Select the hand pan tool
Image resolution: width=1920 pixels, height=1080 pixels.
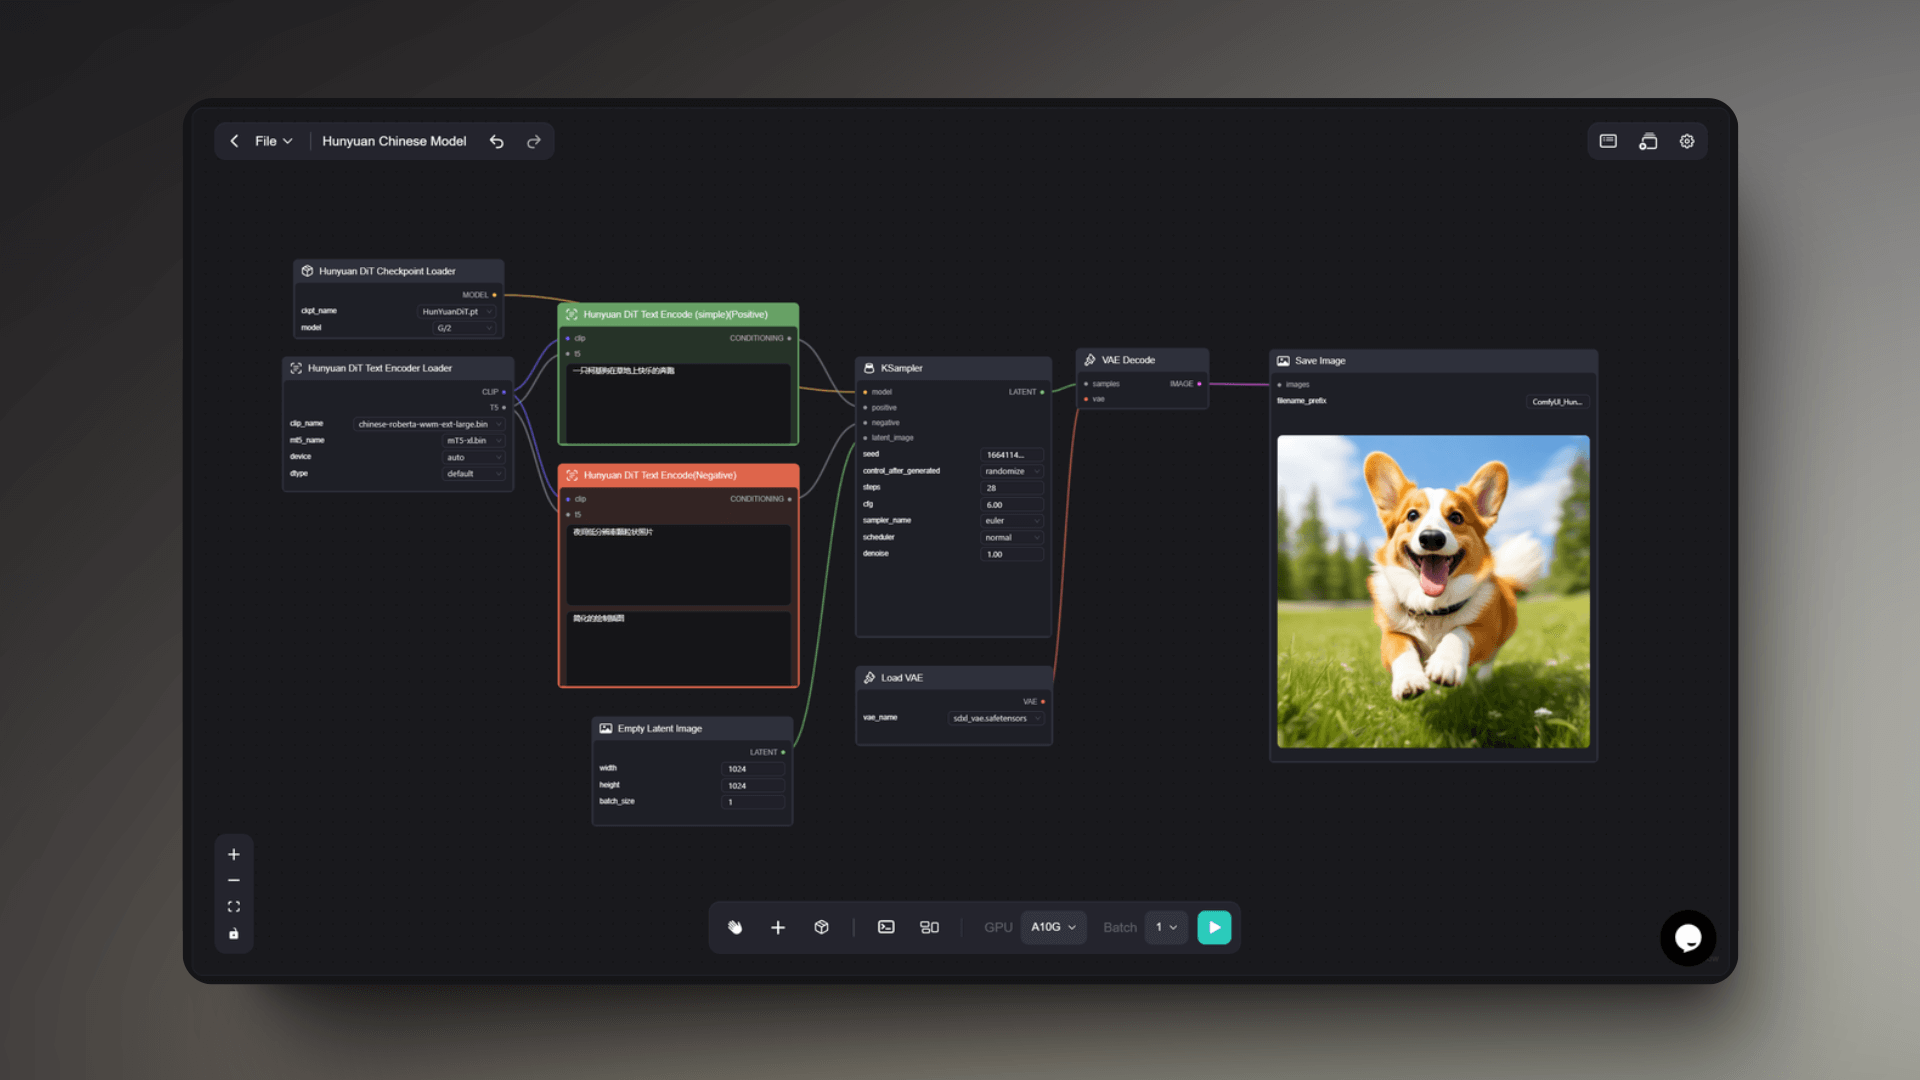pos(735,927)
